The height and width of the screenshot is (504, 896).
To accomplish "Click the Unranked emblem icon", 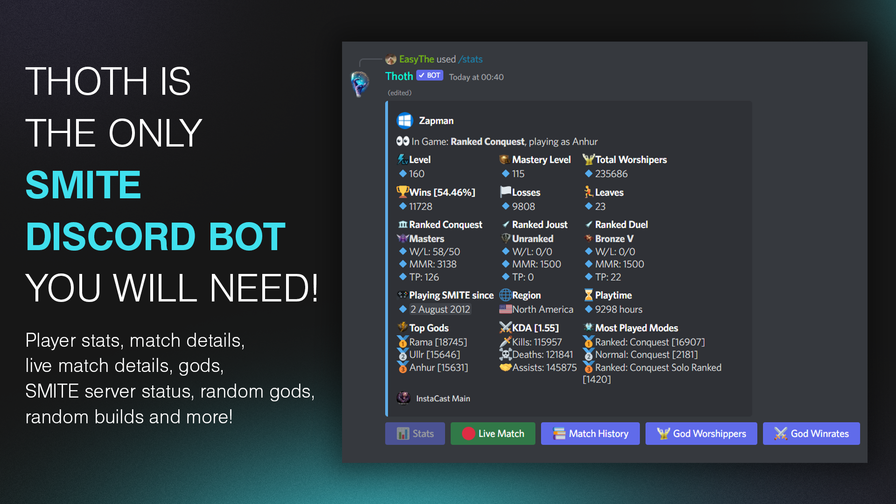I will (505, 238).
